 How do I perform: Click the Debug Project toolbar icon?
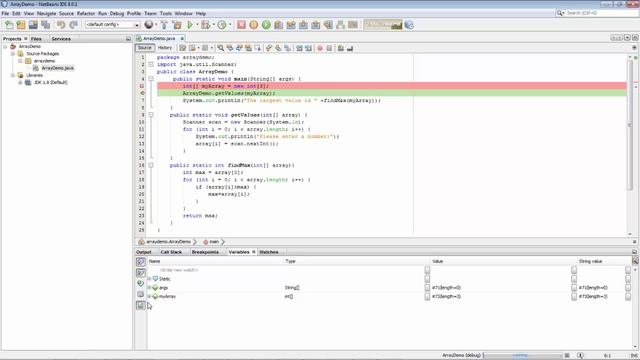tap(206, 25)
